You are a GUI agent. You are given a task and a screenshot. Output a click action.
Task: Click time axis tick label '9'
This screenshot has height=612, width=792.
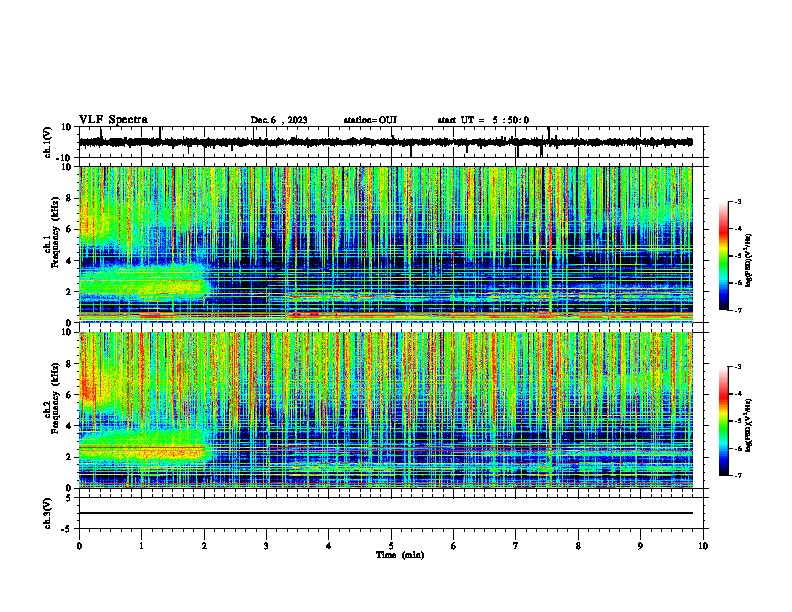[640, 546]
